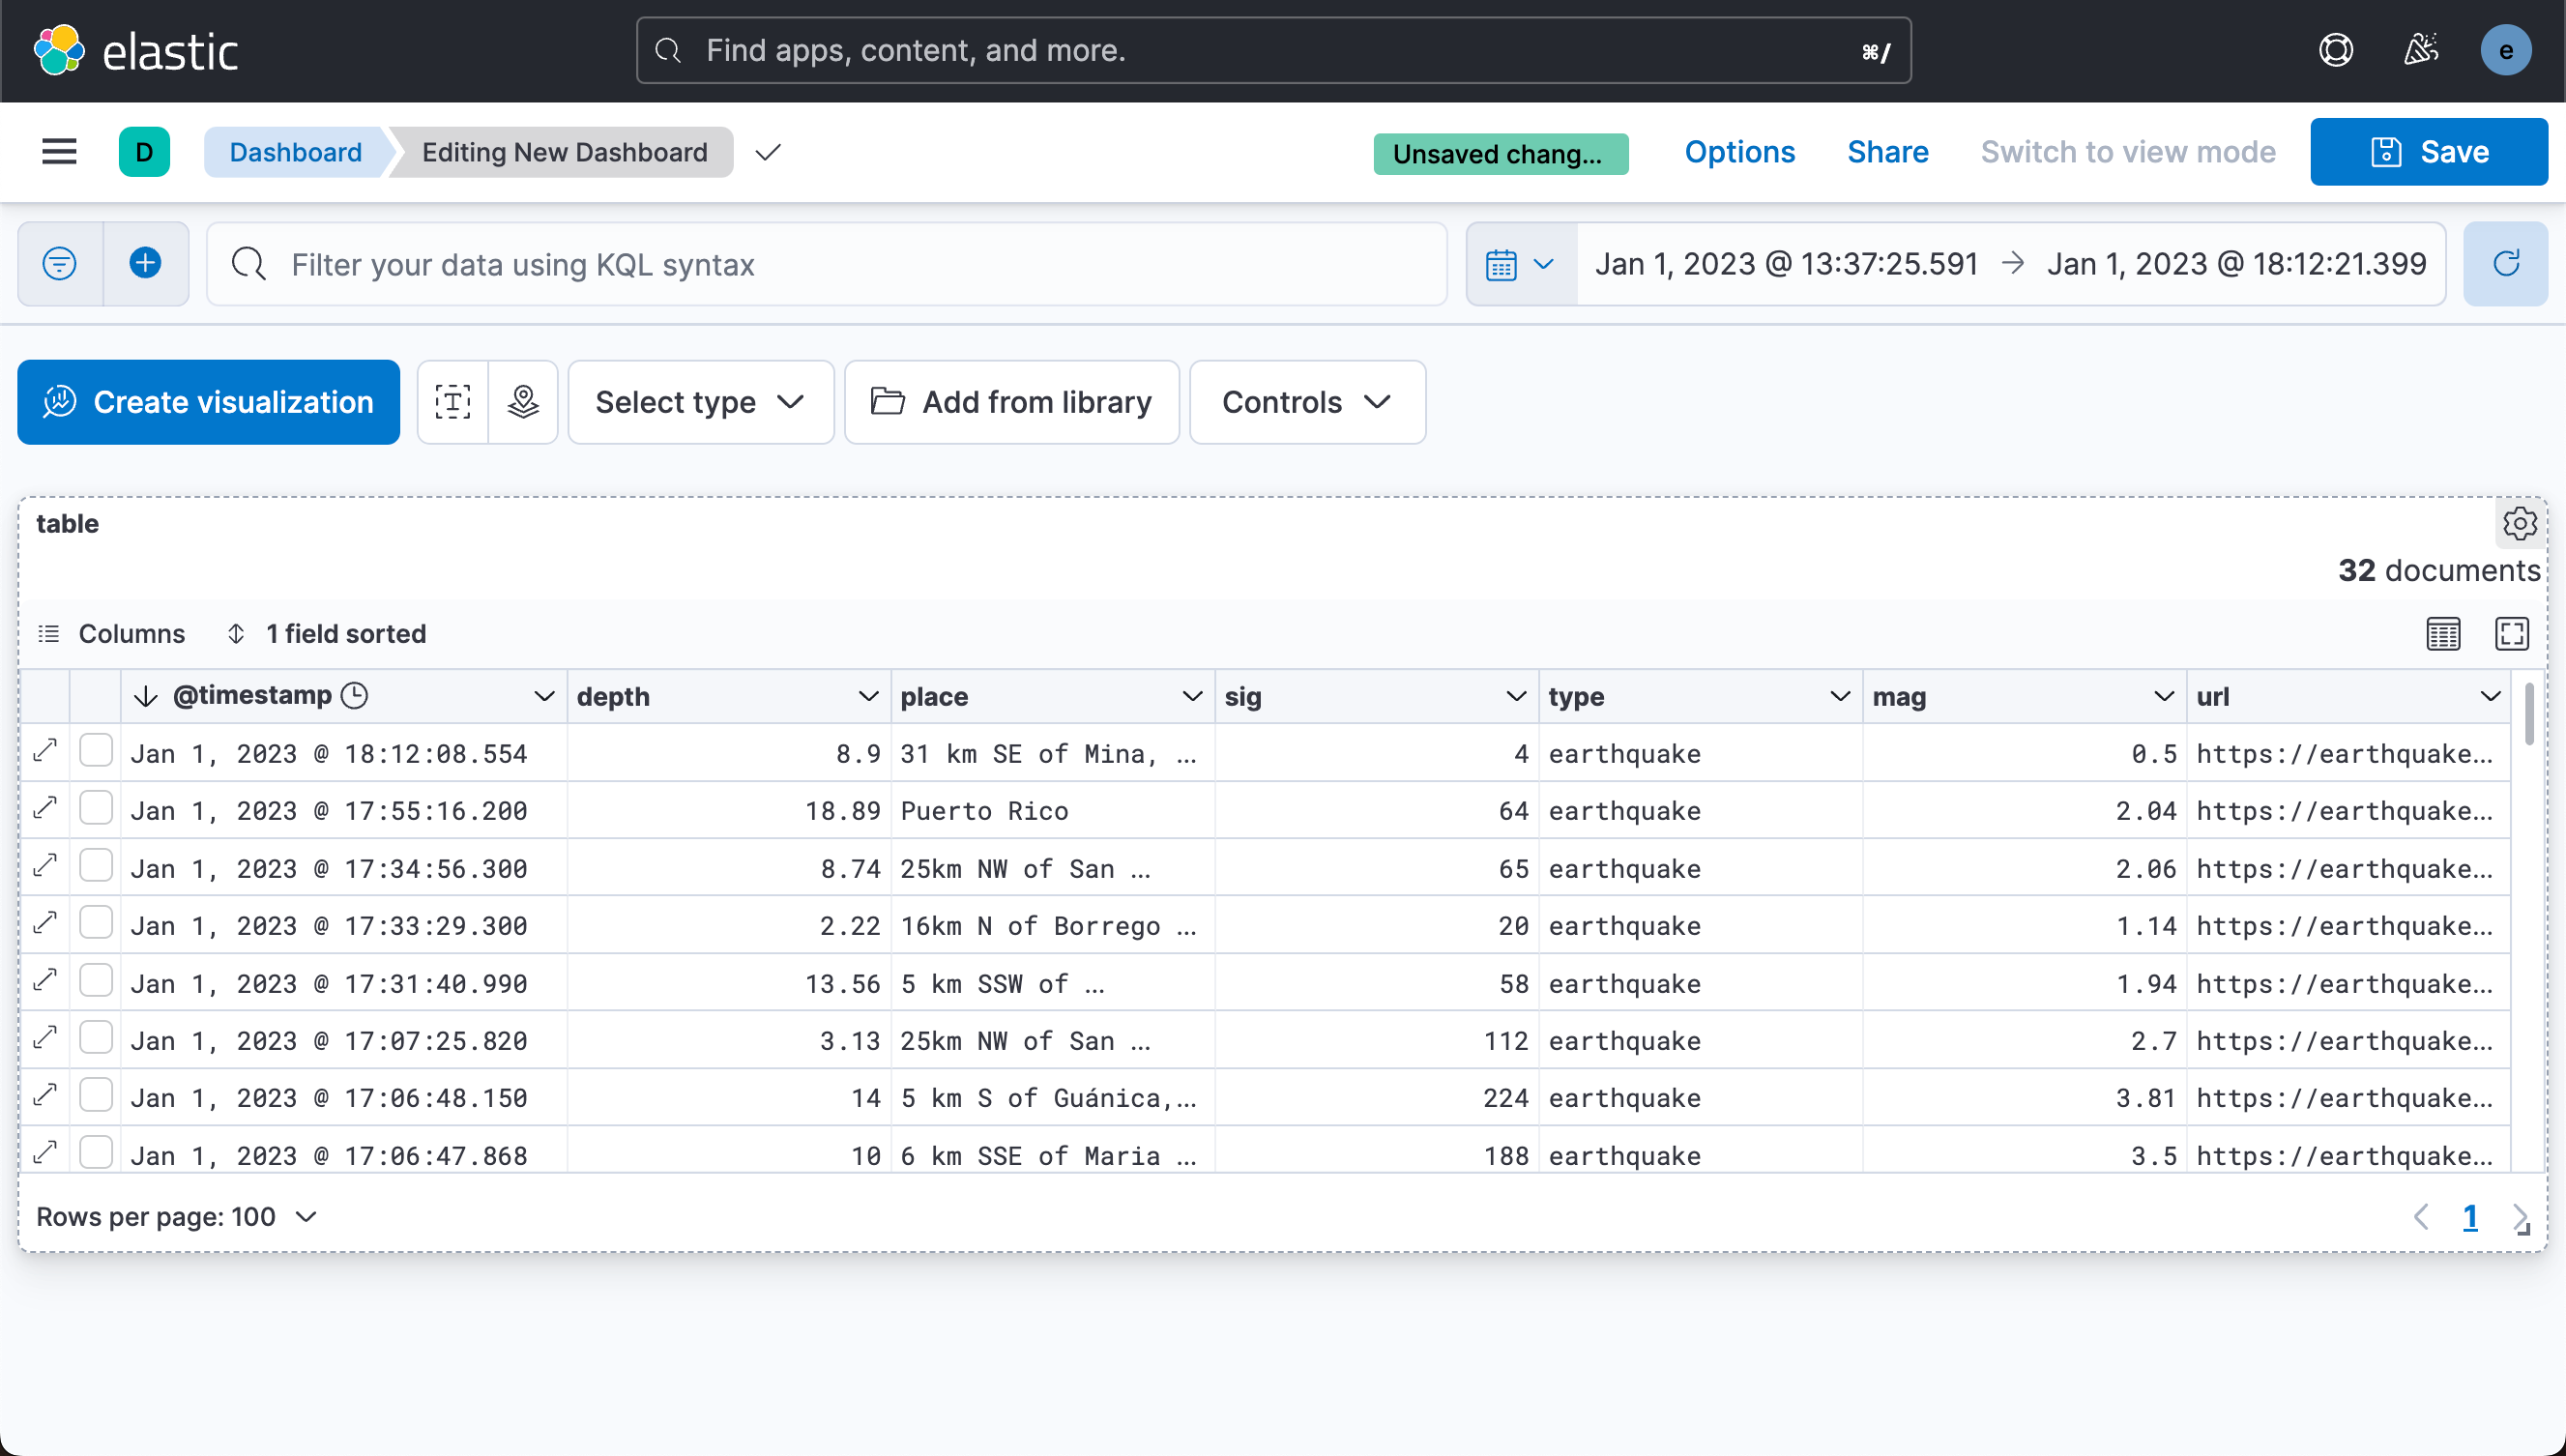2566x1456 pixels.
Task: Open the newsfeed celebration icon
Action: (2421, 50)
